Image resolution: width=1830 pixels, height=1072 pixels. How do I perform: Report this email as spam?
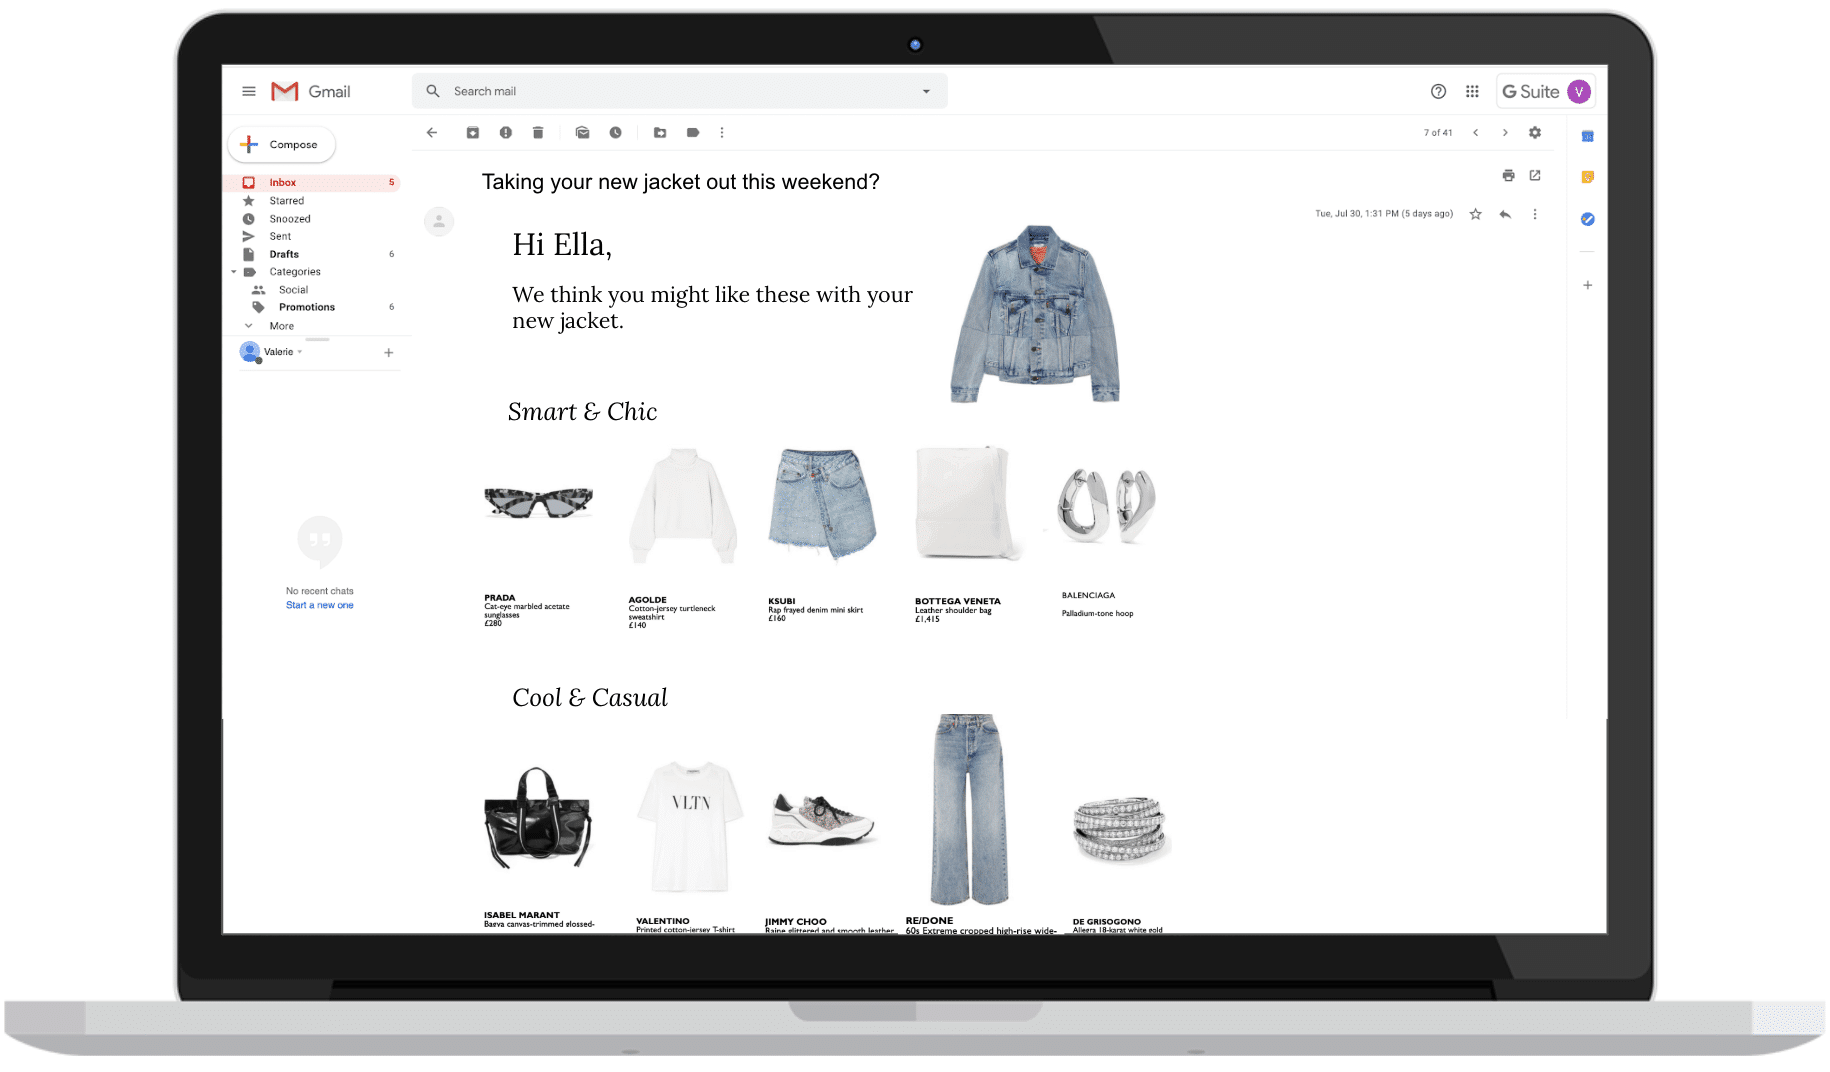506,132
